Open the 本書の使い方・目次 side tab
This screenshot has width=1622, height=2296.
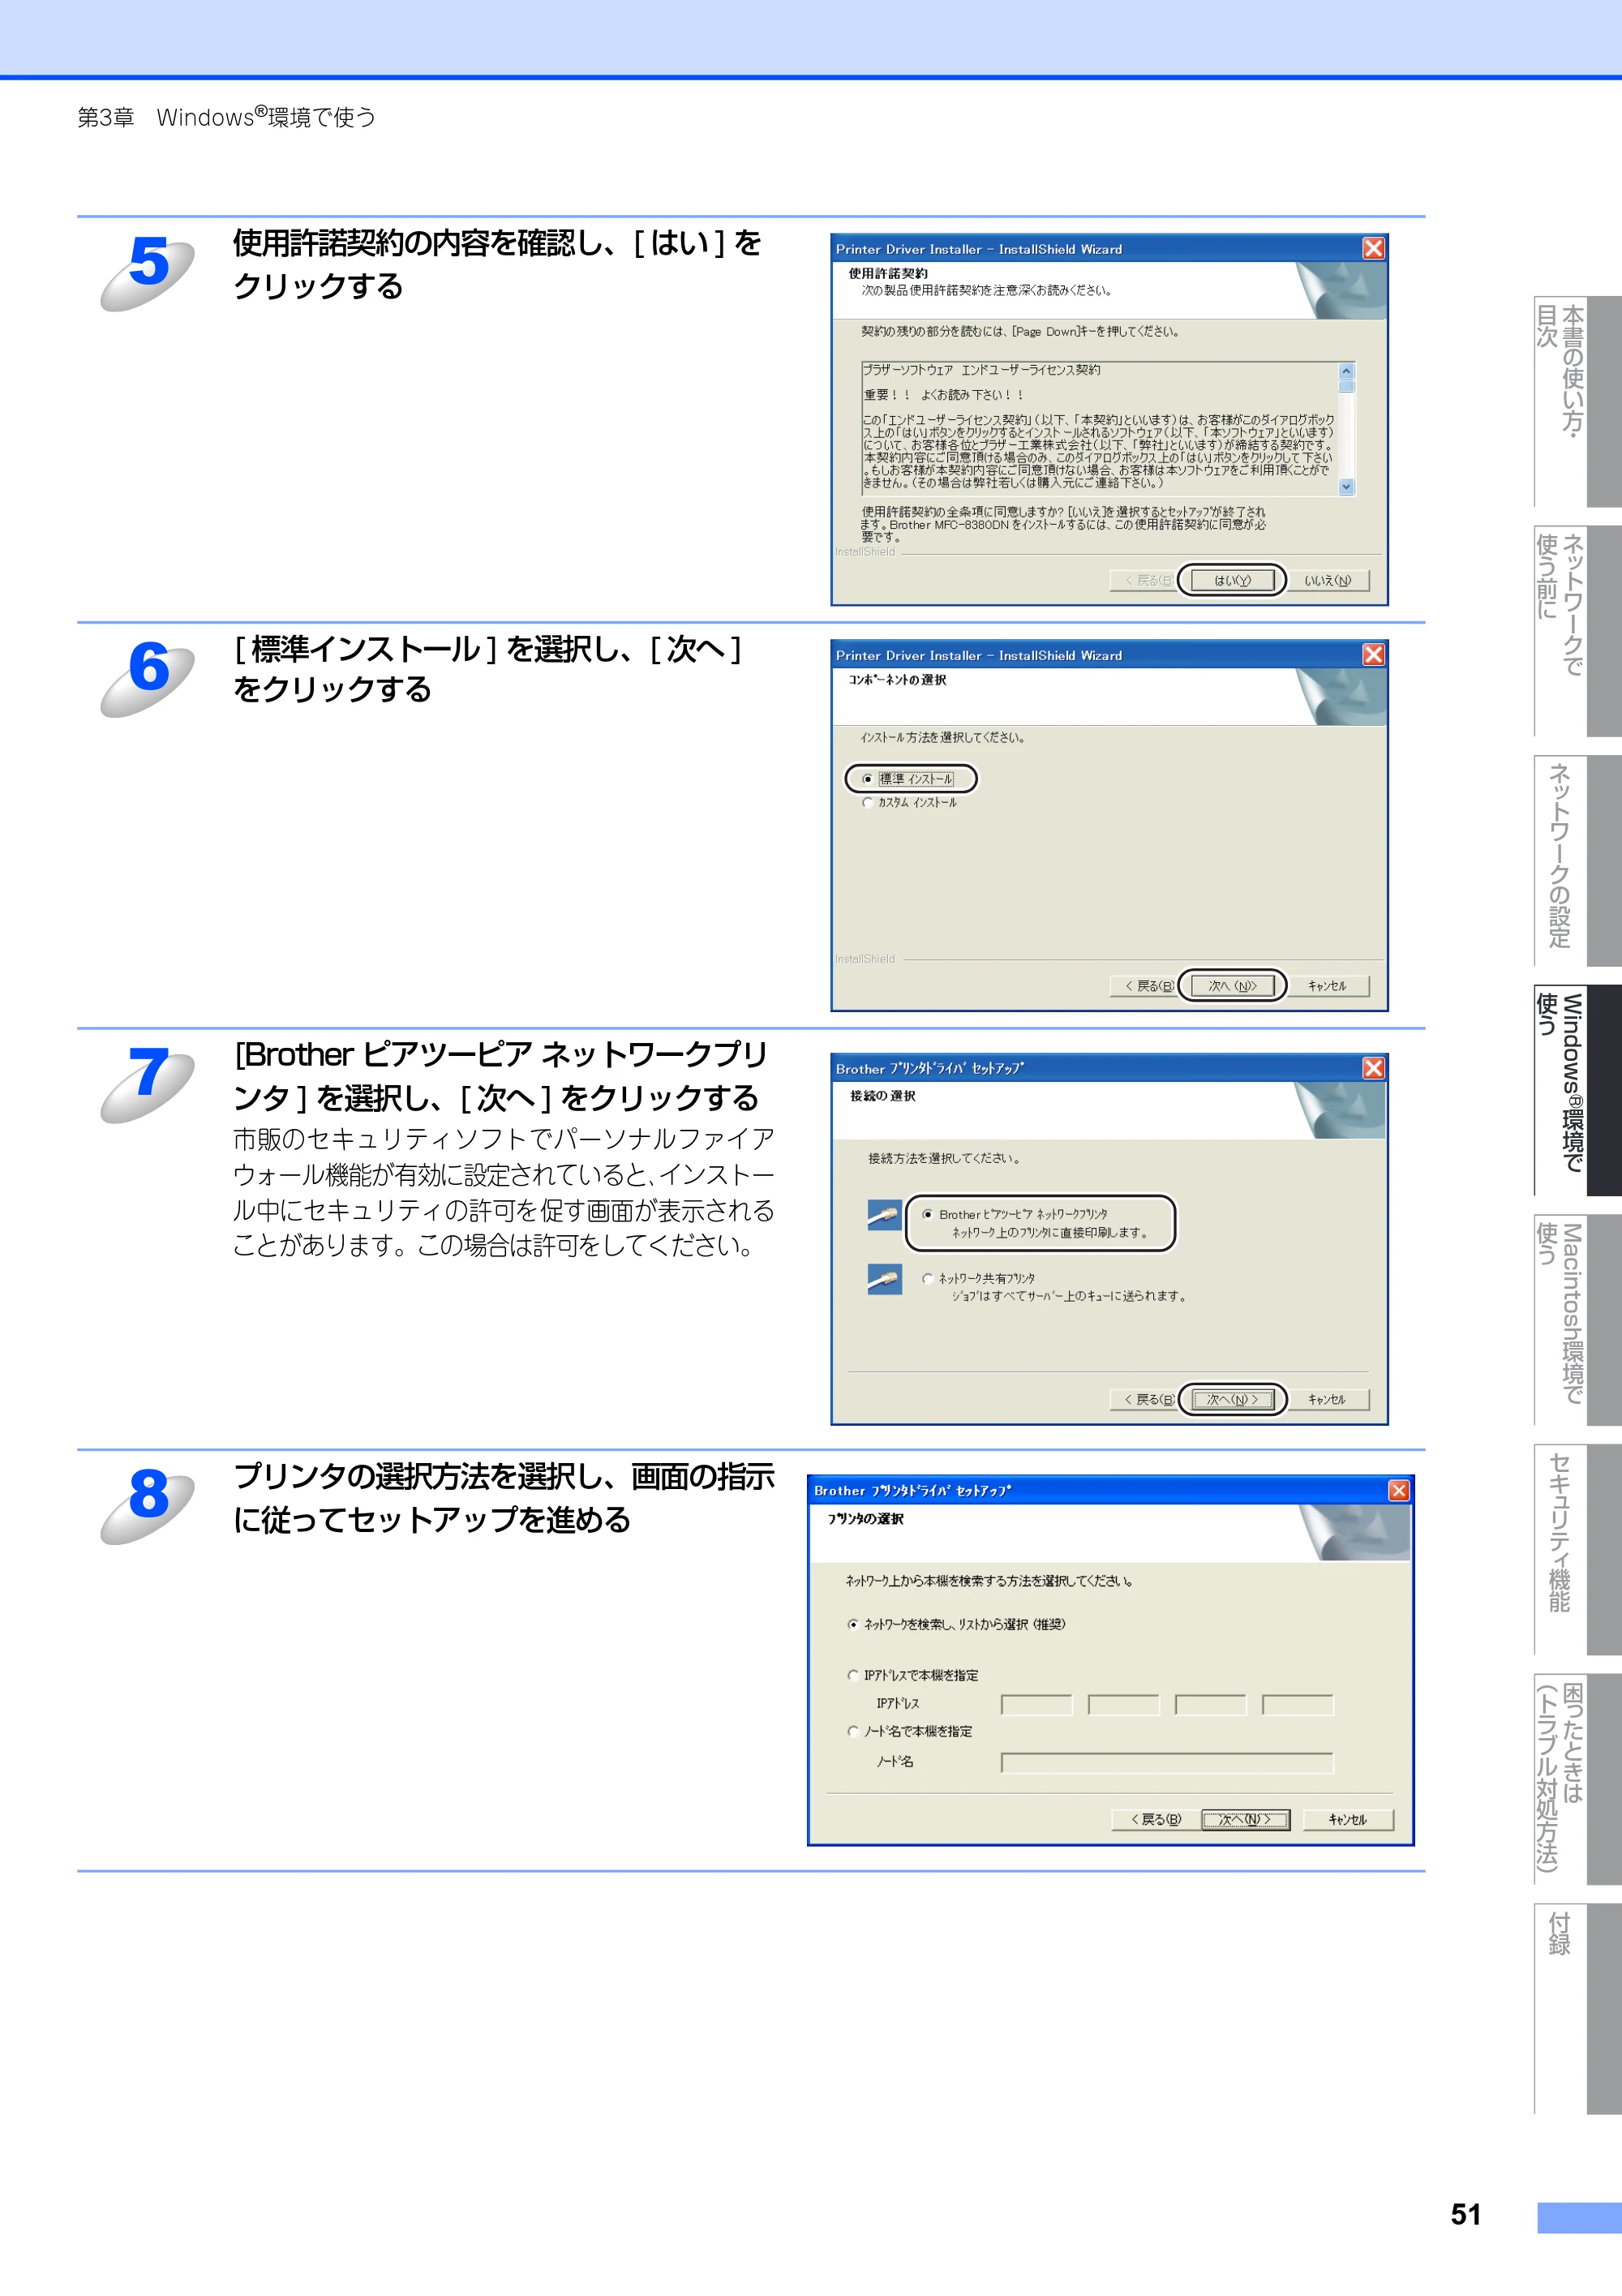coord(1578,401)
